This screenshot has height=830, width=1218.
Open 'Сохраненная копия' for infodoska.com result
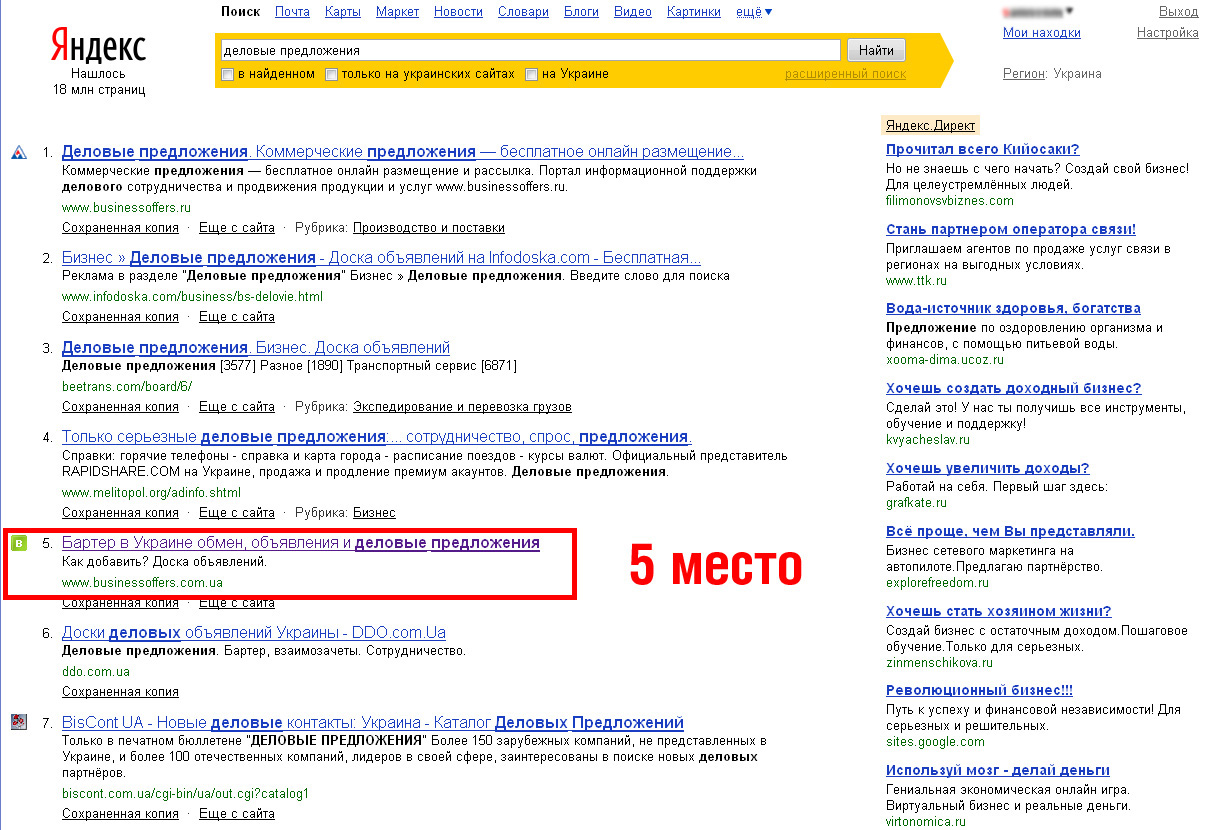120,317
